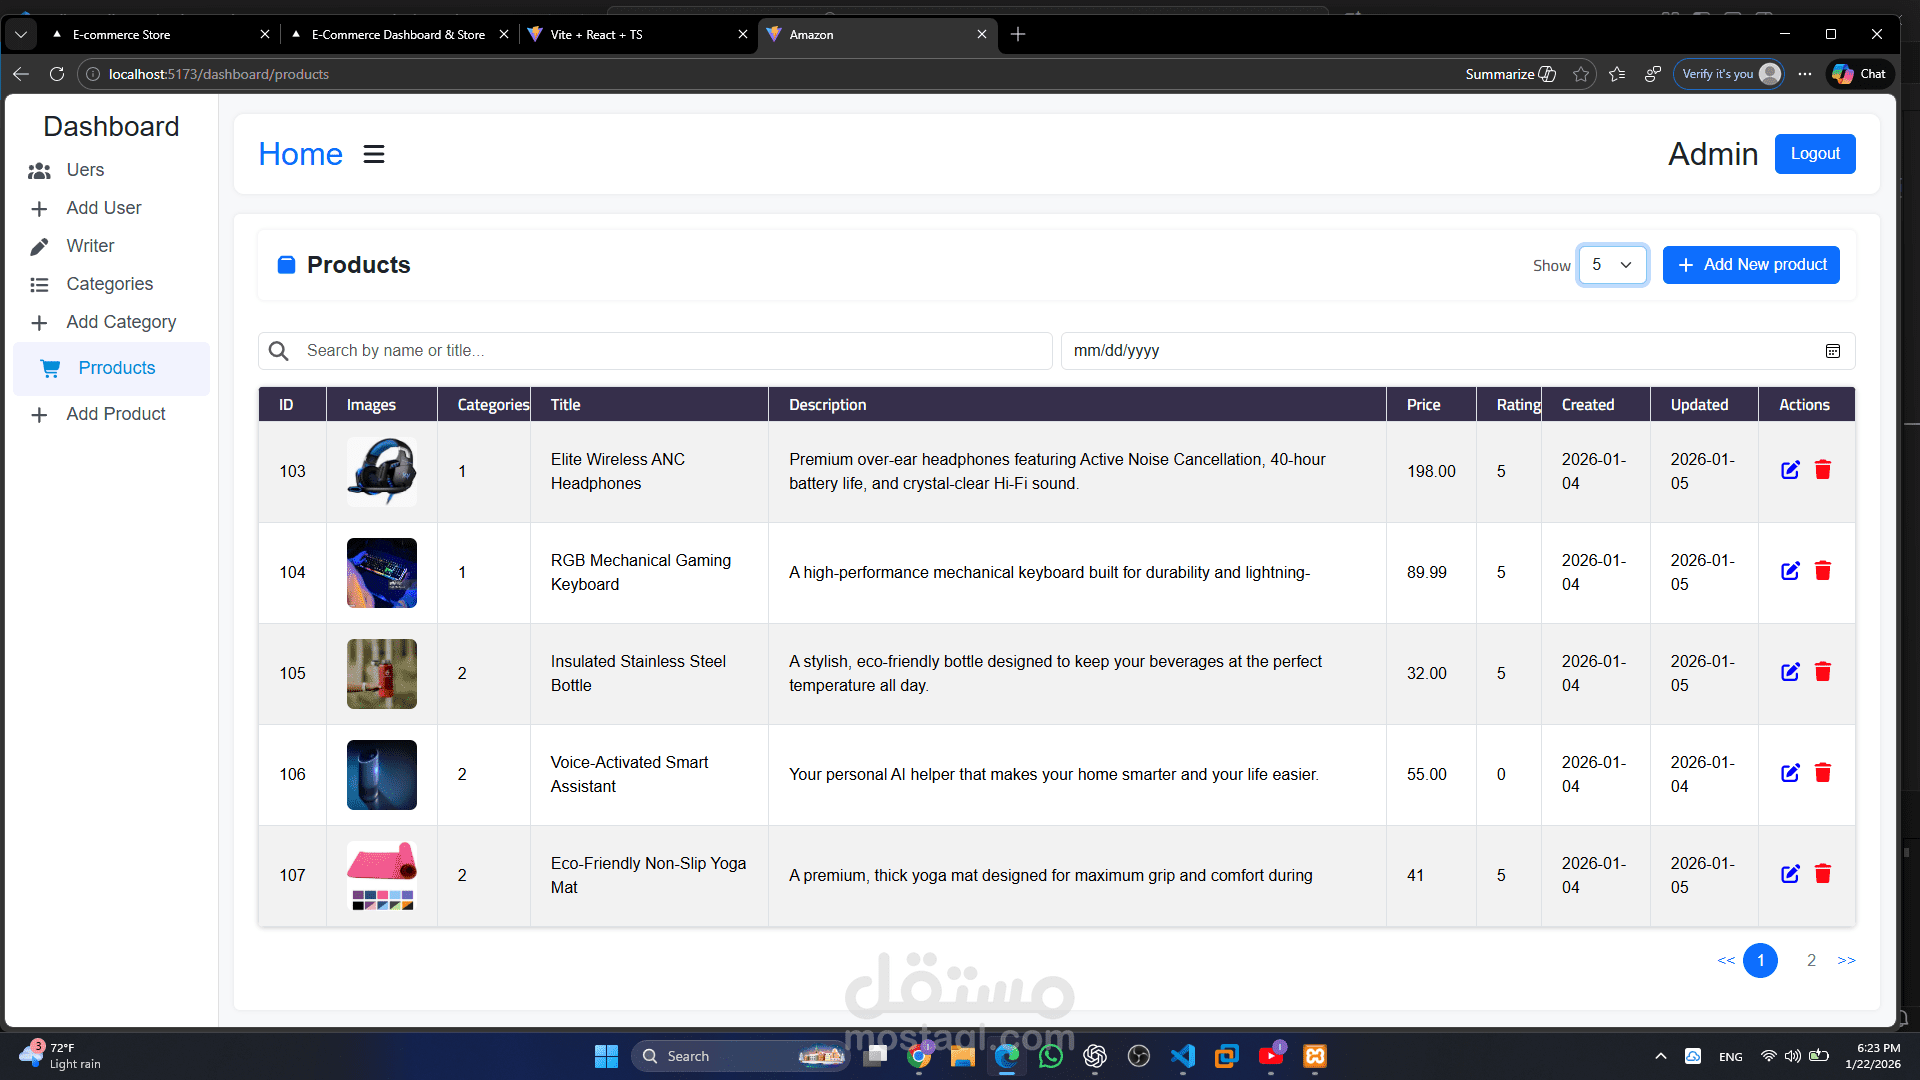Click Add New product button
1920x1080 pixels.
point(1751,265)
